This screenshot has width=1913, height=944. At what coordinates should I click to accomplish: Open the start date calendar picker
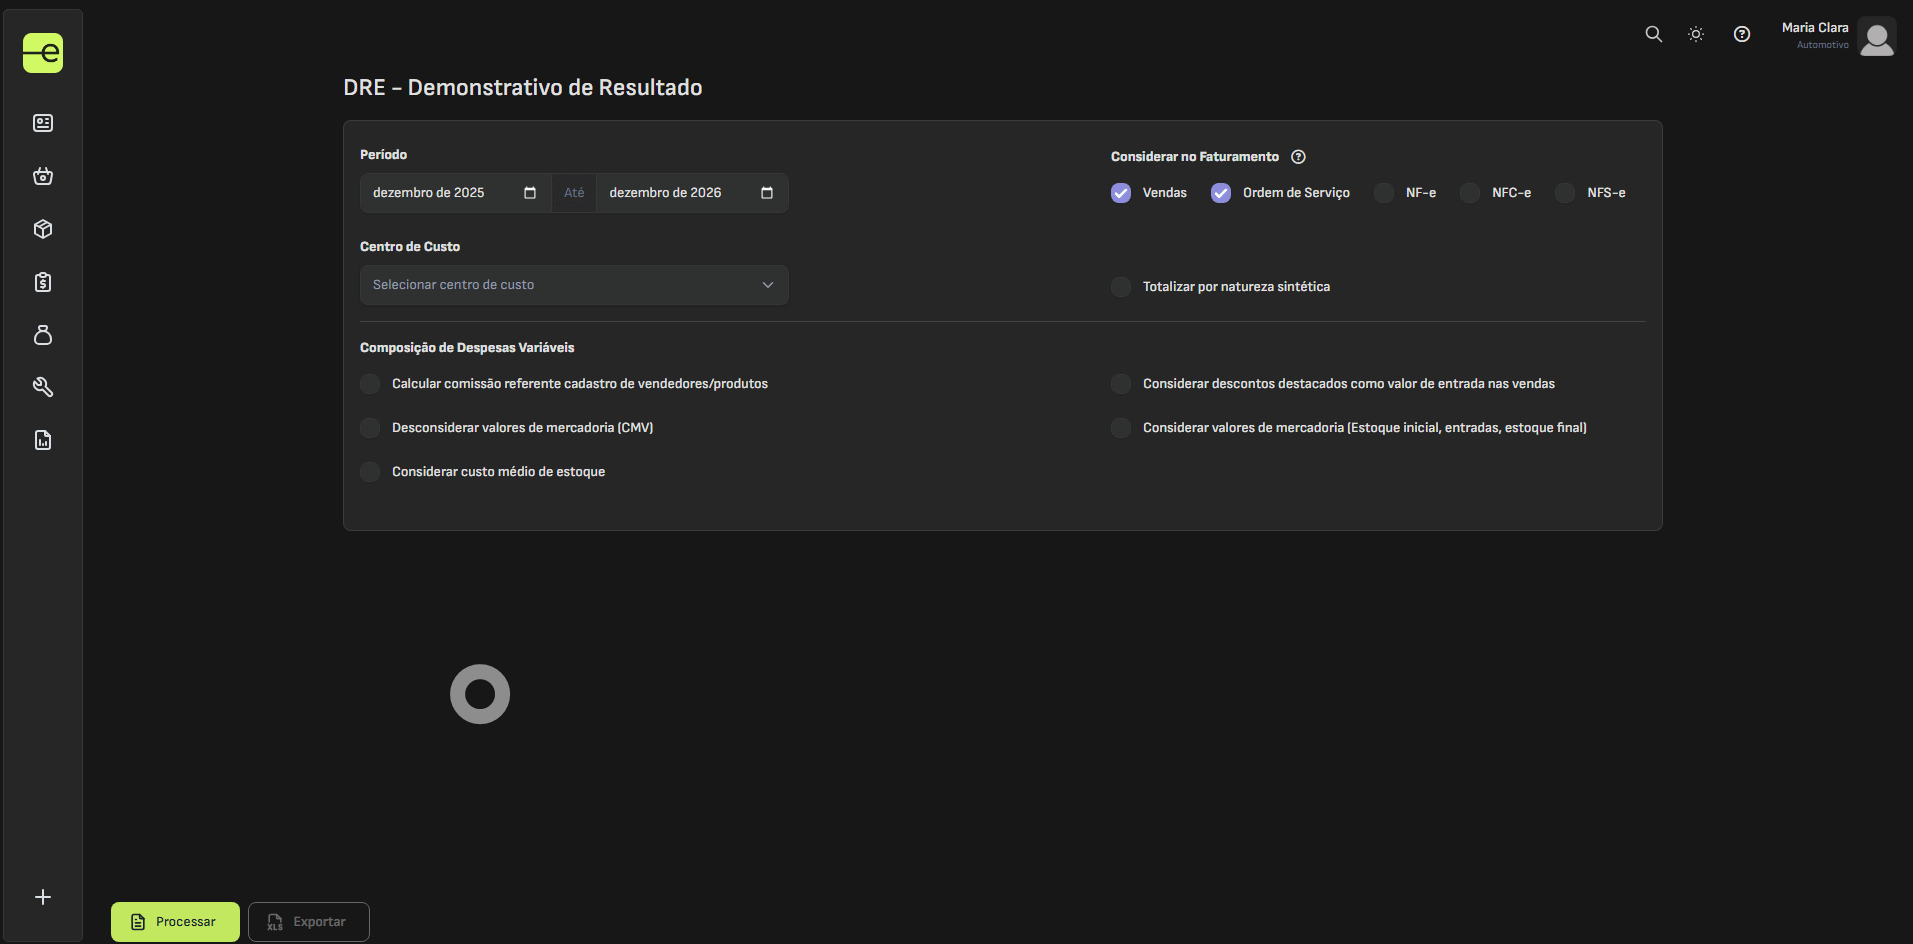[x=530, y=193]
